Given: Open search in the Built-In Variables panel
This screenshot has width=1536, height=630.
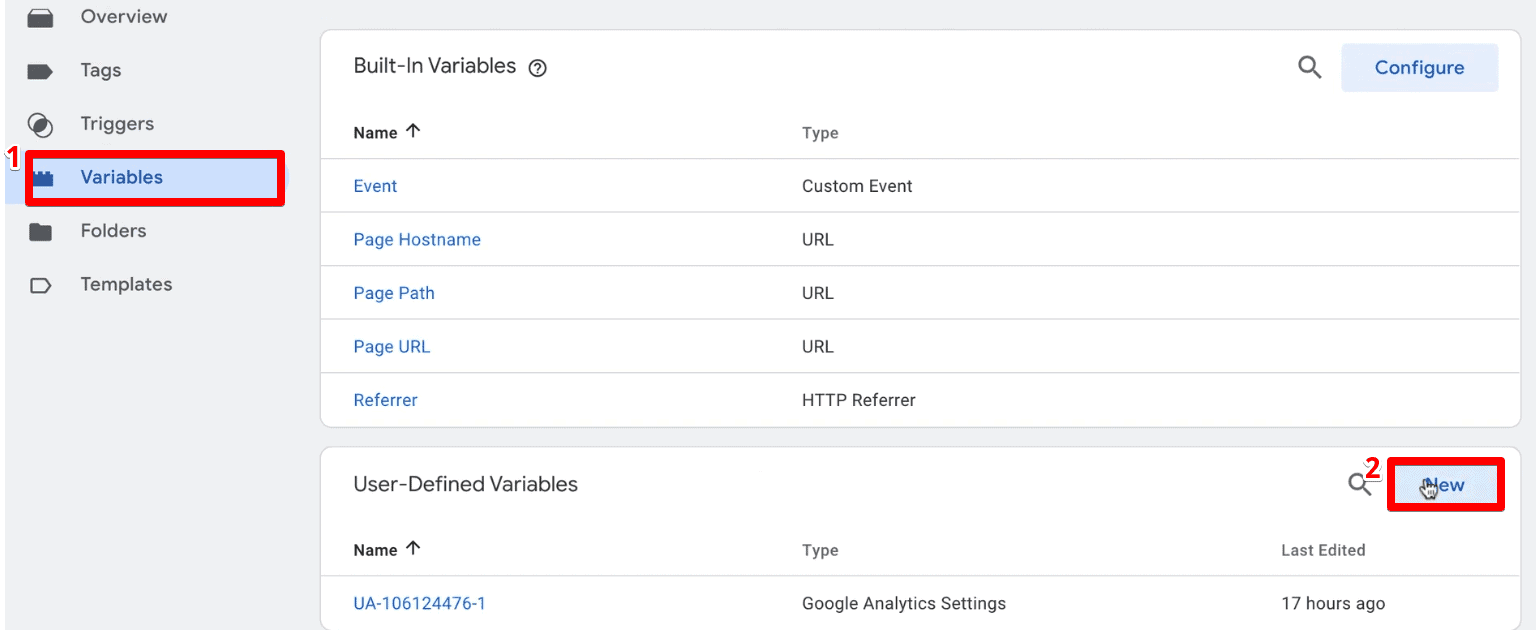Looking at the screenshot, I should pyautogui.click(x=1310, y=67).
